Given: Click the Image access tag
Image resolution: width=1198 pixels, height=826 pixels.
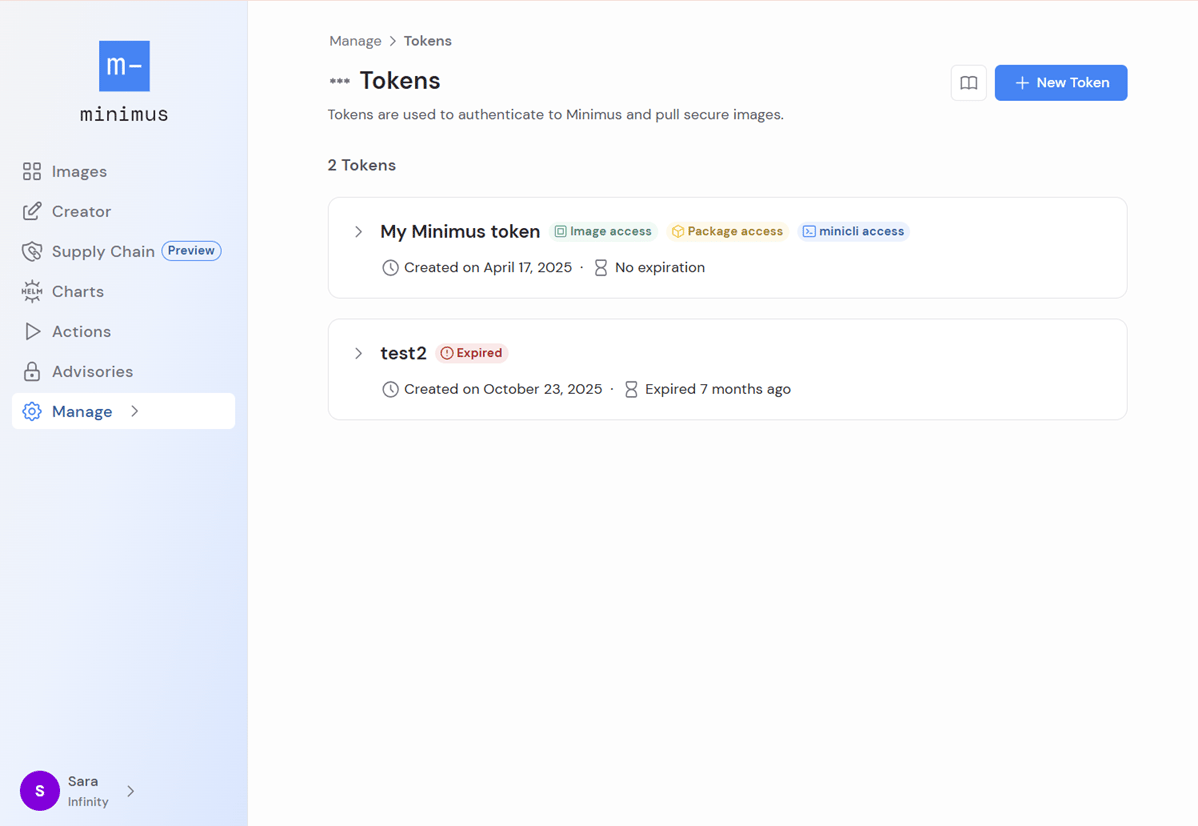Looking at the screenshot, I should click(604, 231).
